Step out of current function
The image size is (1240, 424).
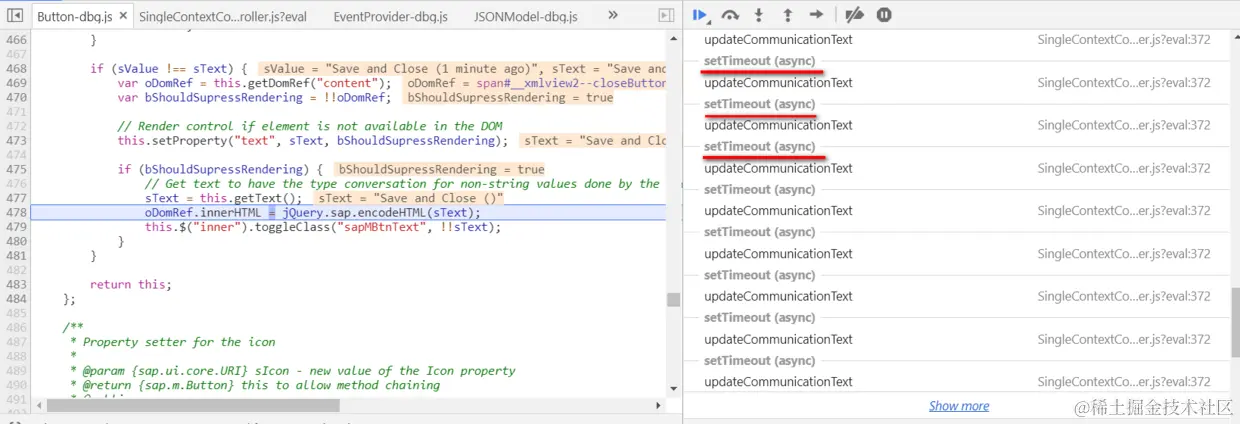(x=788, y=15)
